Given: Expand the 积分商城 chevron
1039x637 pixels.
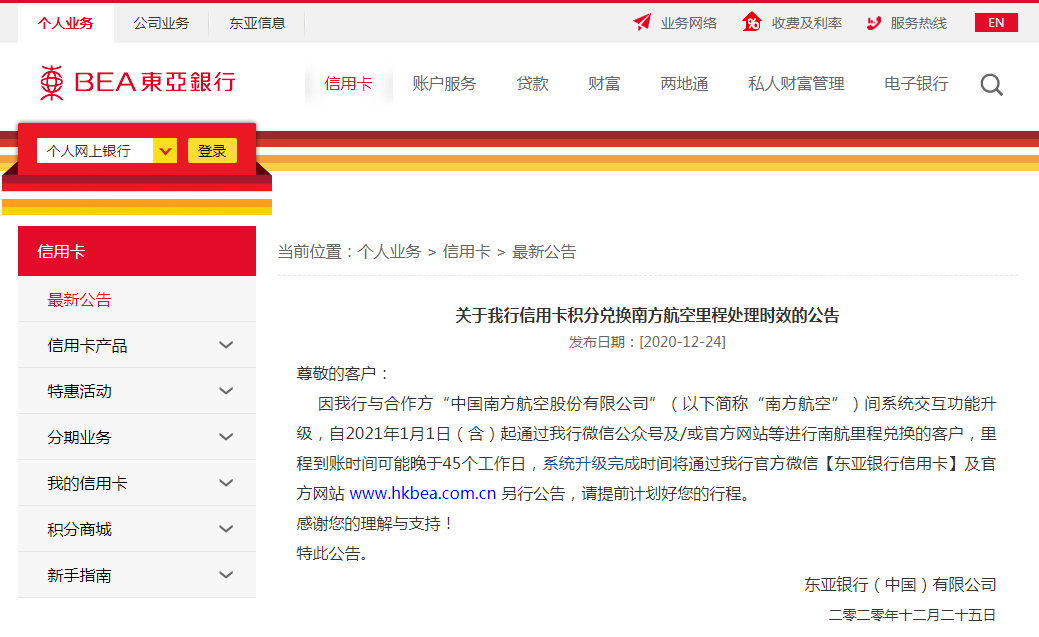Looking at the screenshot, I should pos(226,529).
